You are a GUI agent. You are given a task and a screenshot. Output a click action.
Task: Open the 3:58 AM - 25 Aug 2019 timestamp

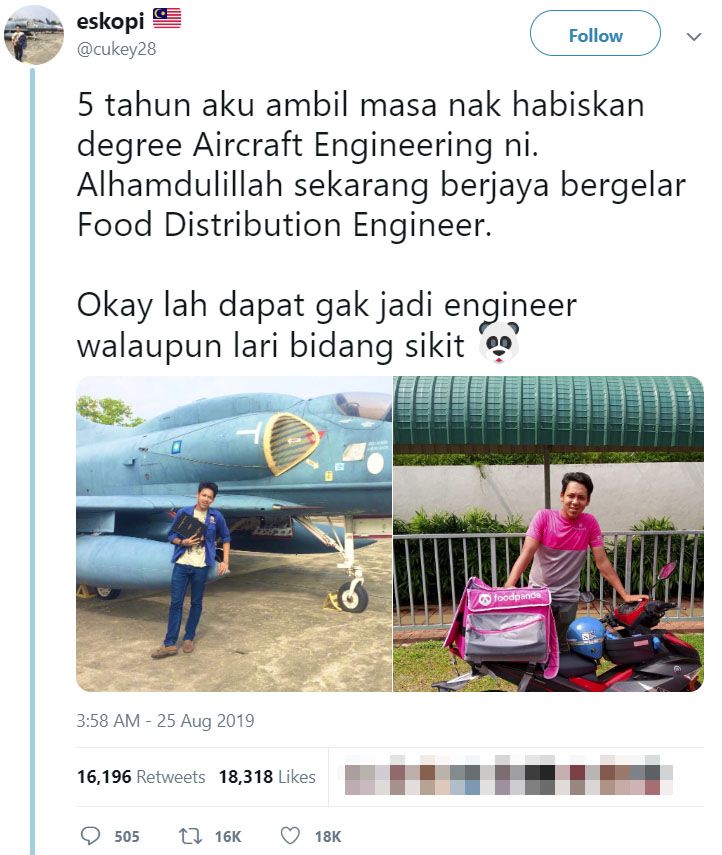165,720
